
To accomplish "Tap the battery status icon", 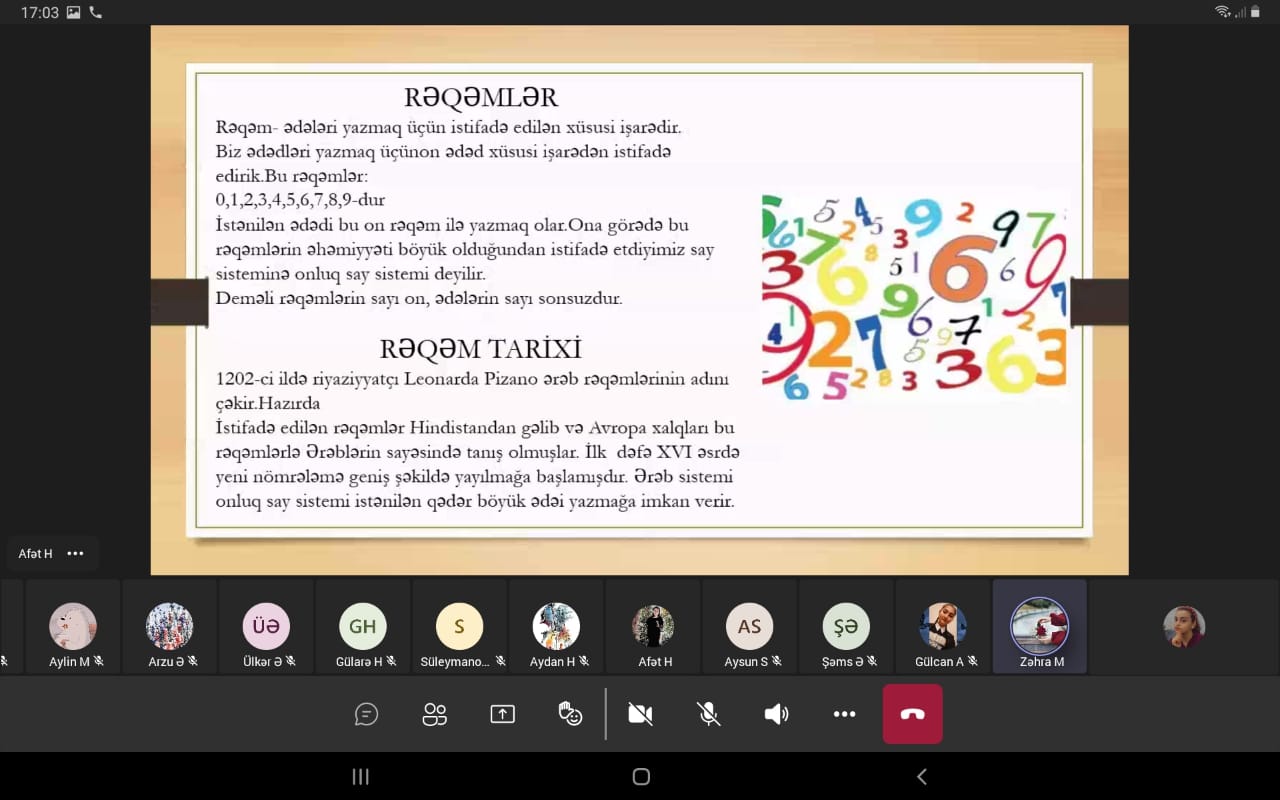I will point(1255,12).
